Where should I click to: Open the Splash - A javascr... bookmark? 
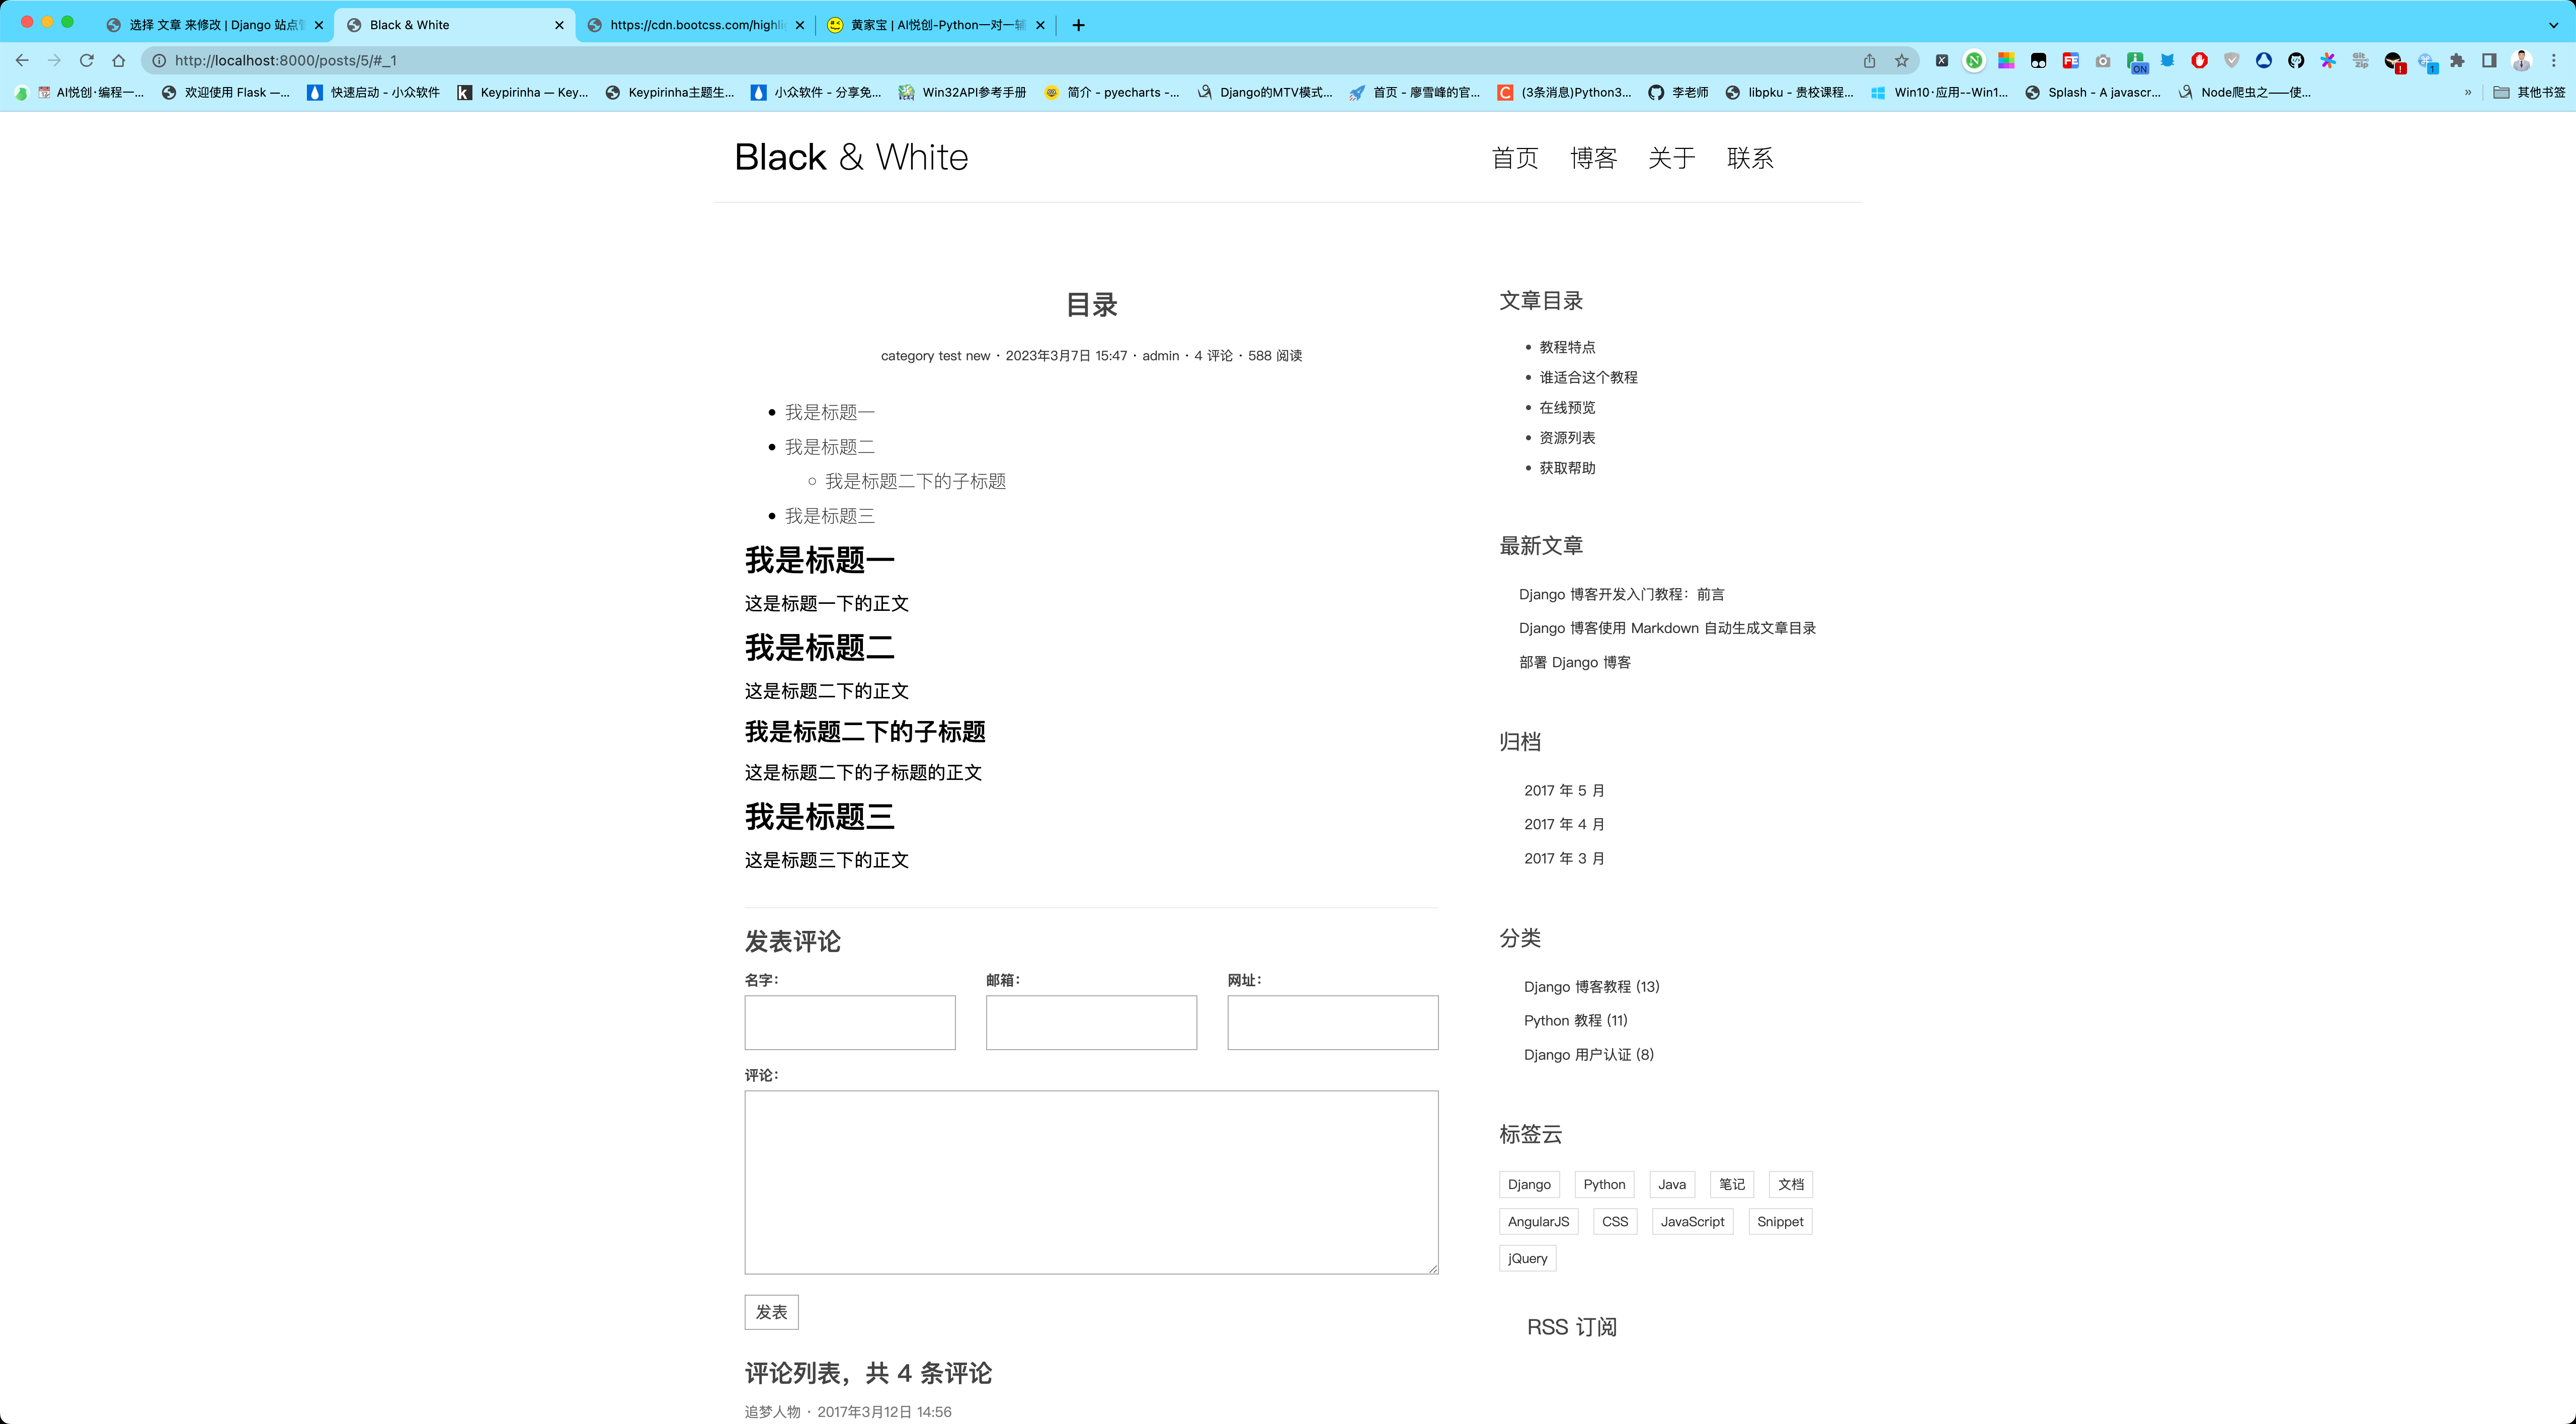pos(2093,92)
